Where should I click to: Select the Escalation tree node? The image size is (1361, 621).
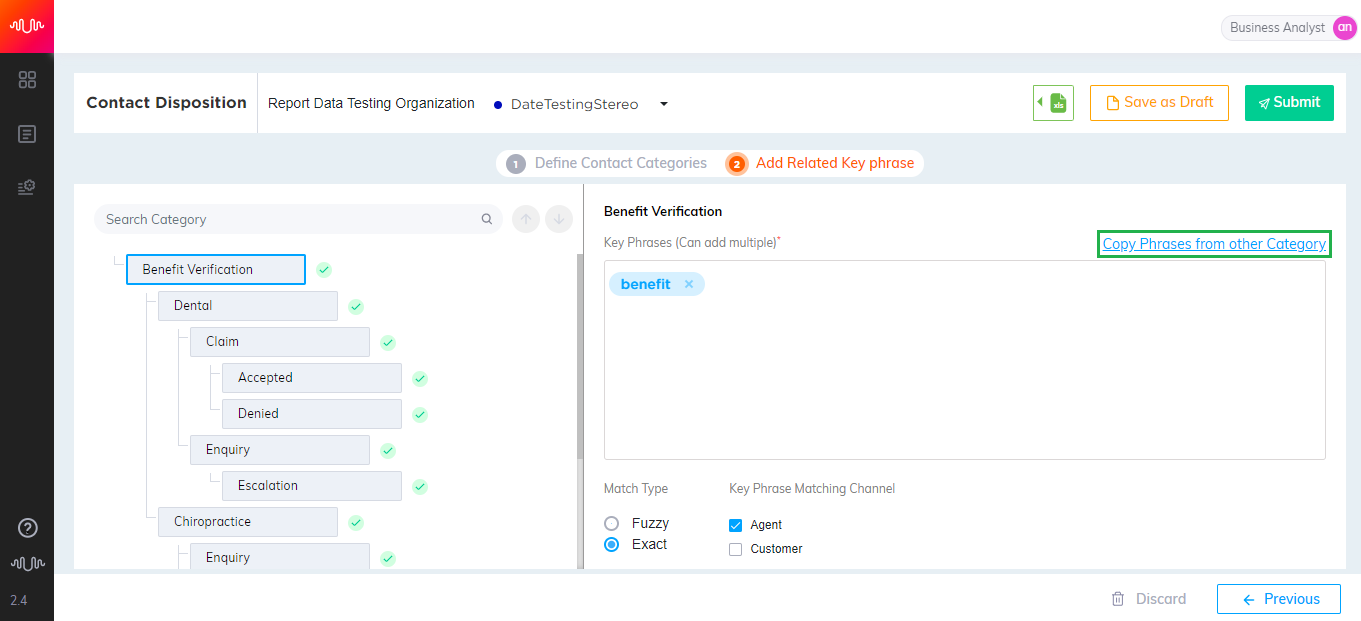[x=312, y=486]
